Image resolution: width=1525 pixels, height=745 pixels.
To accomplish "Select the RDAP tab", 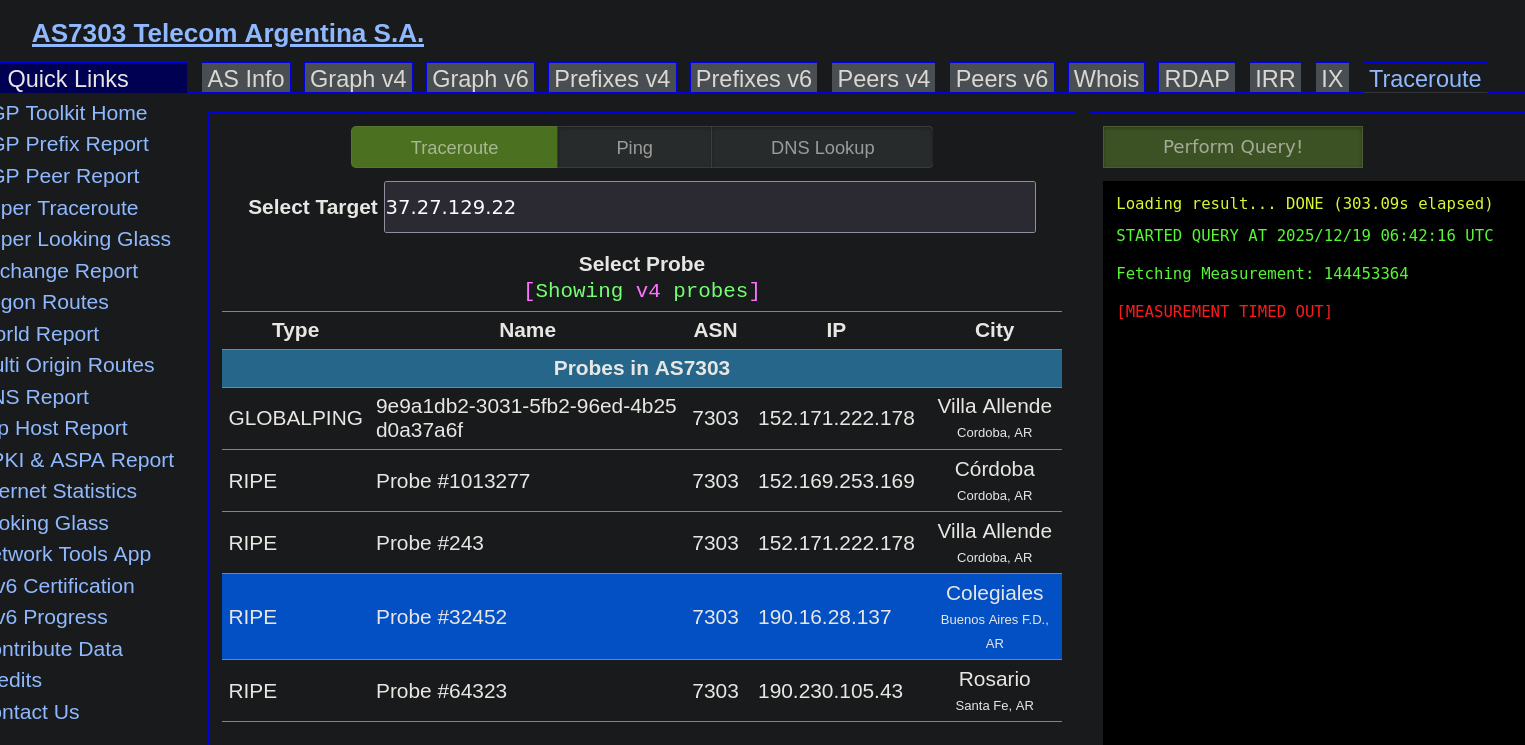I will click(1196, 79).
